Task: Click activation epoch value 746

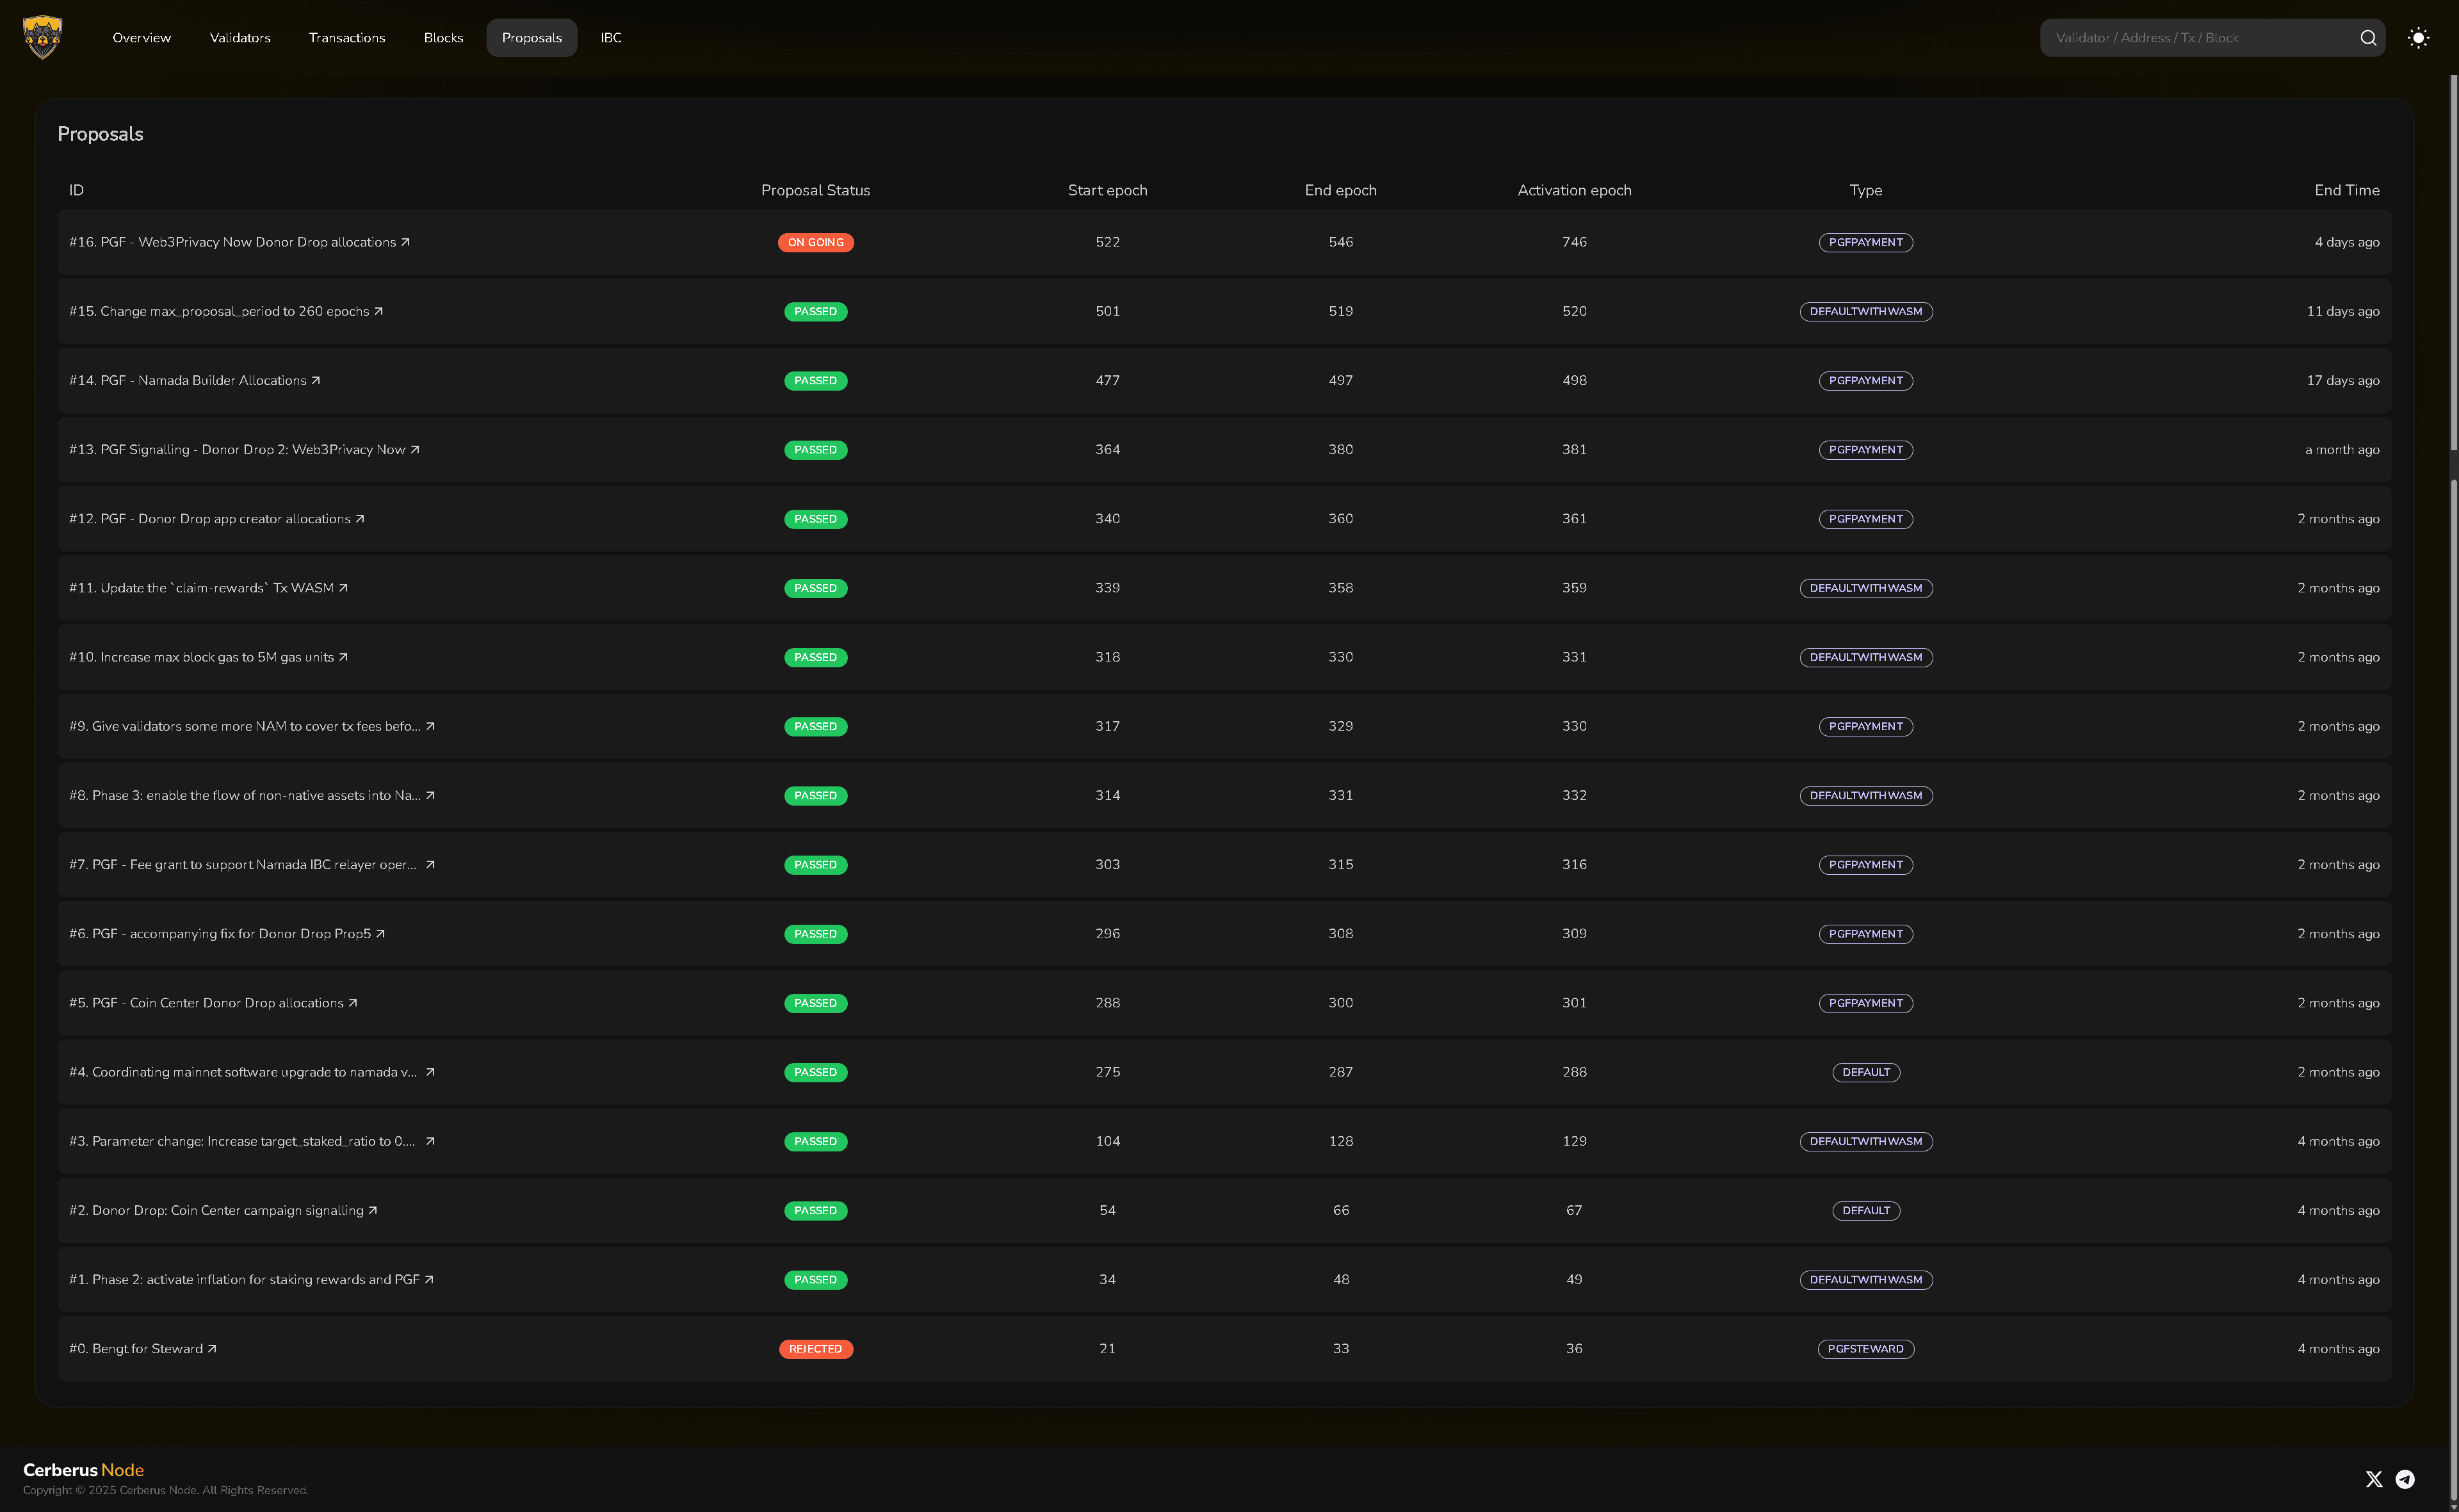Action: [x=1574, y=242]
